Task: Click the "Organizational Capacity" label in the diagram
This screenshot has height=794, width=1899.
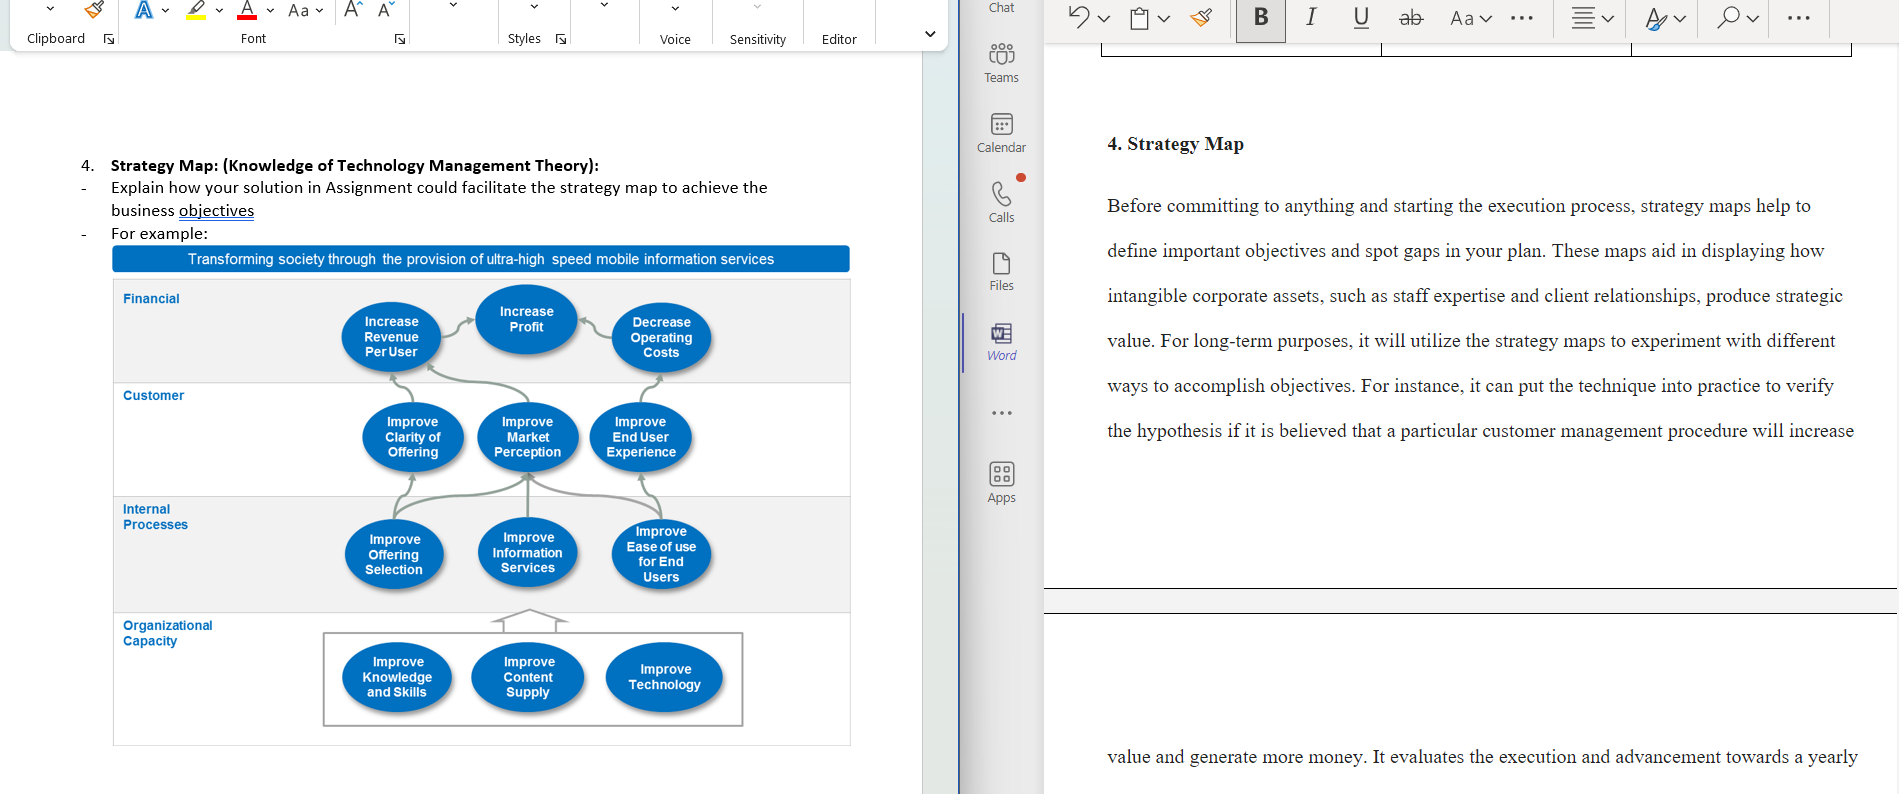Action: click(167, 633)
